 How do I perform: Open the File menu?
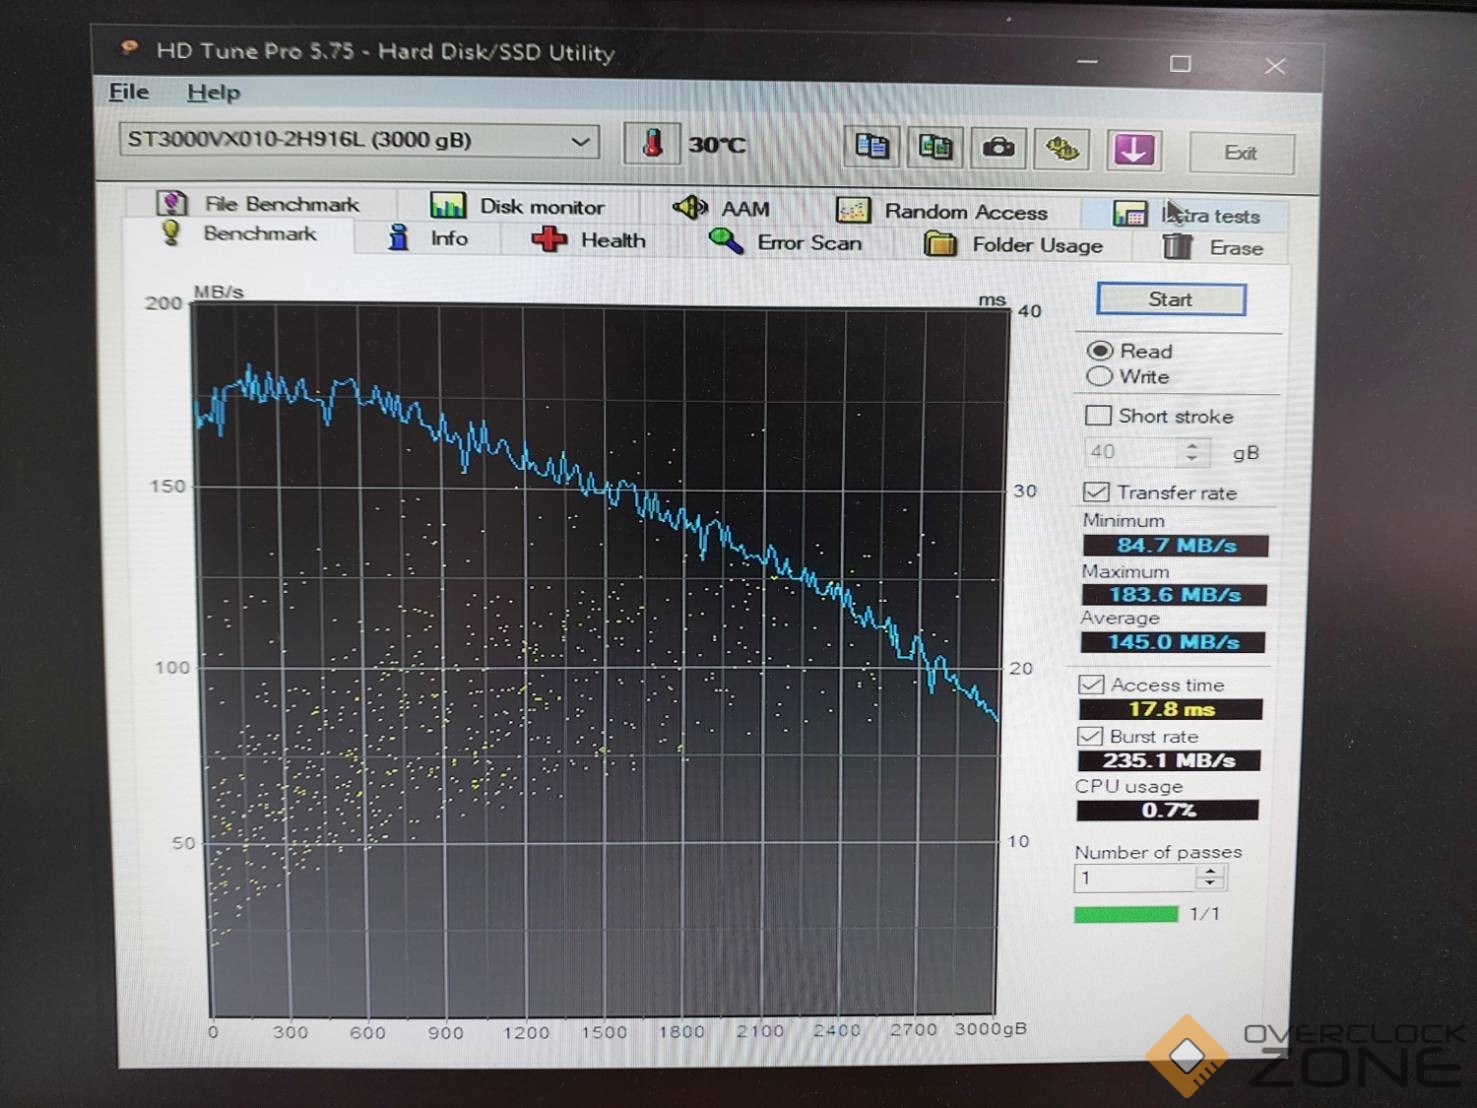[129, 92]
